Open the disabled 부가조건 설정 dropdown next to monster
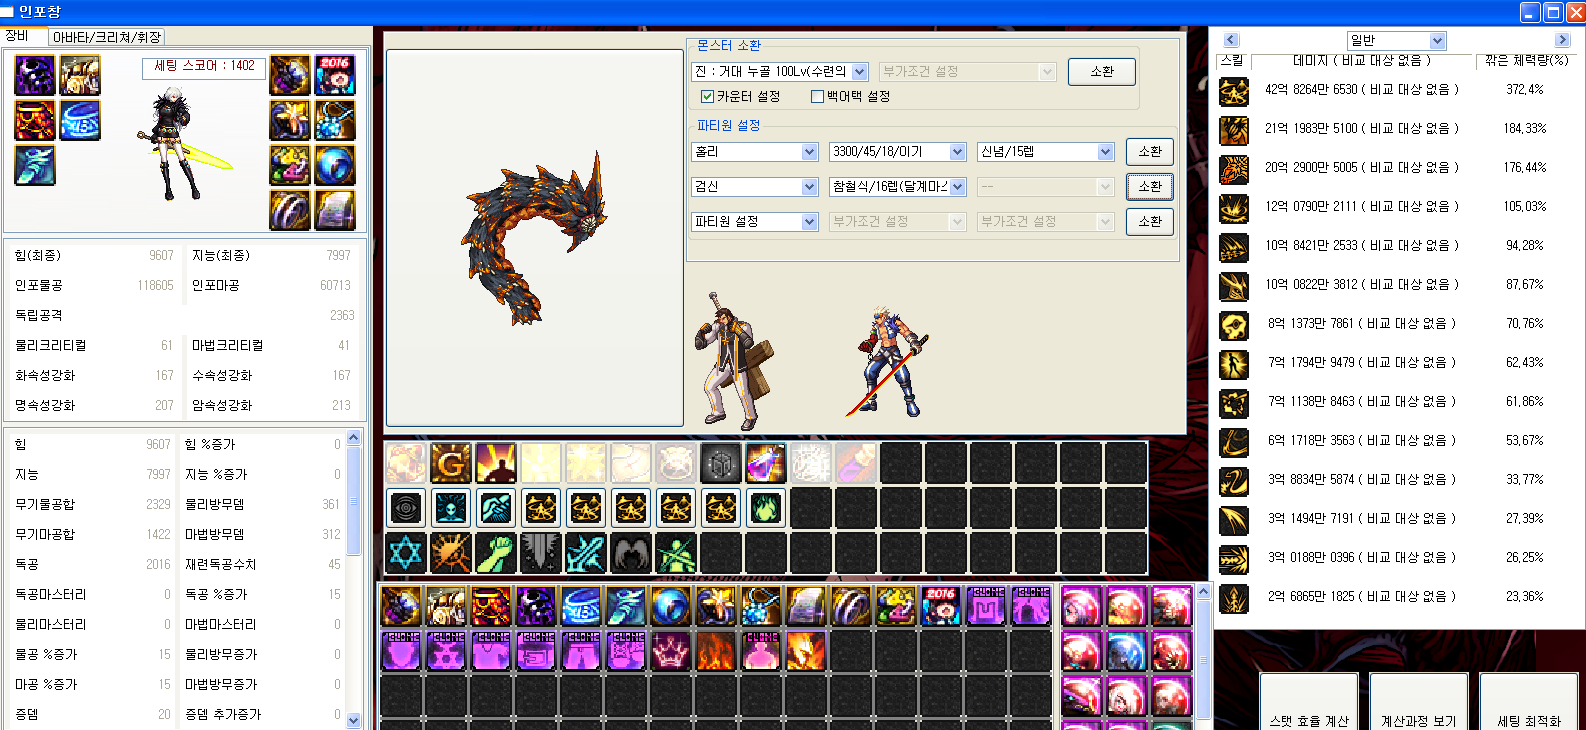 tap(967, 72)
